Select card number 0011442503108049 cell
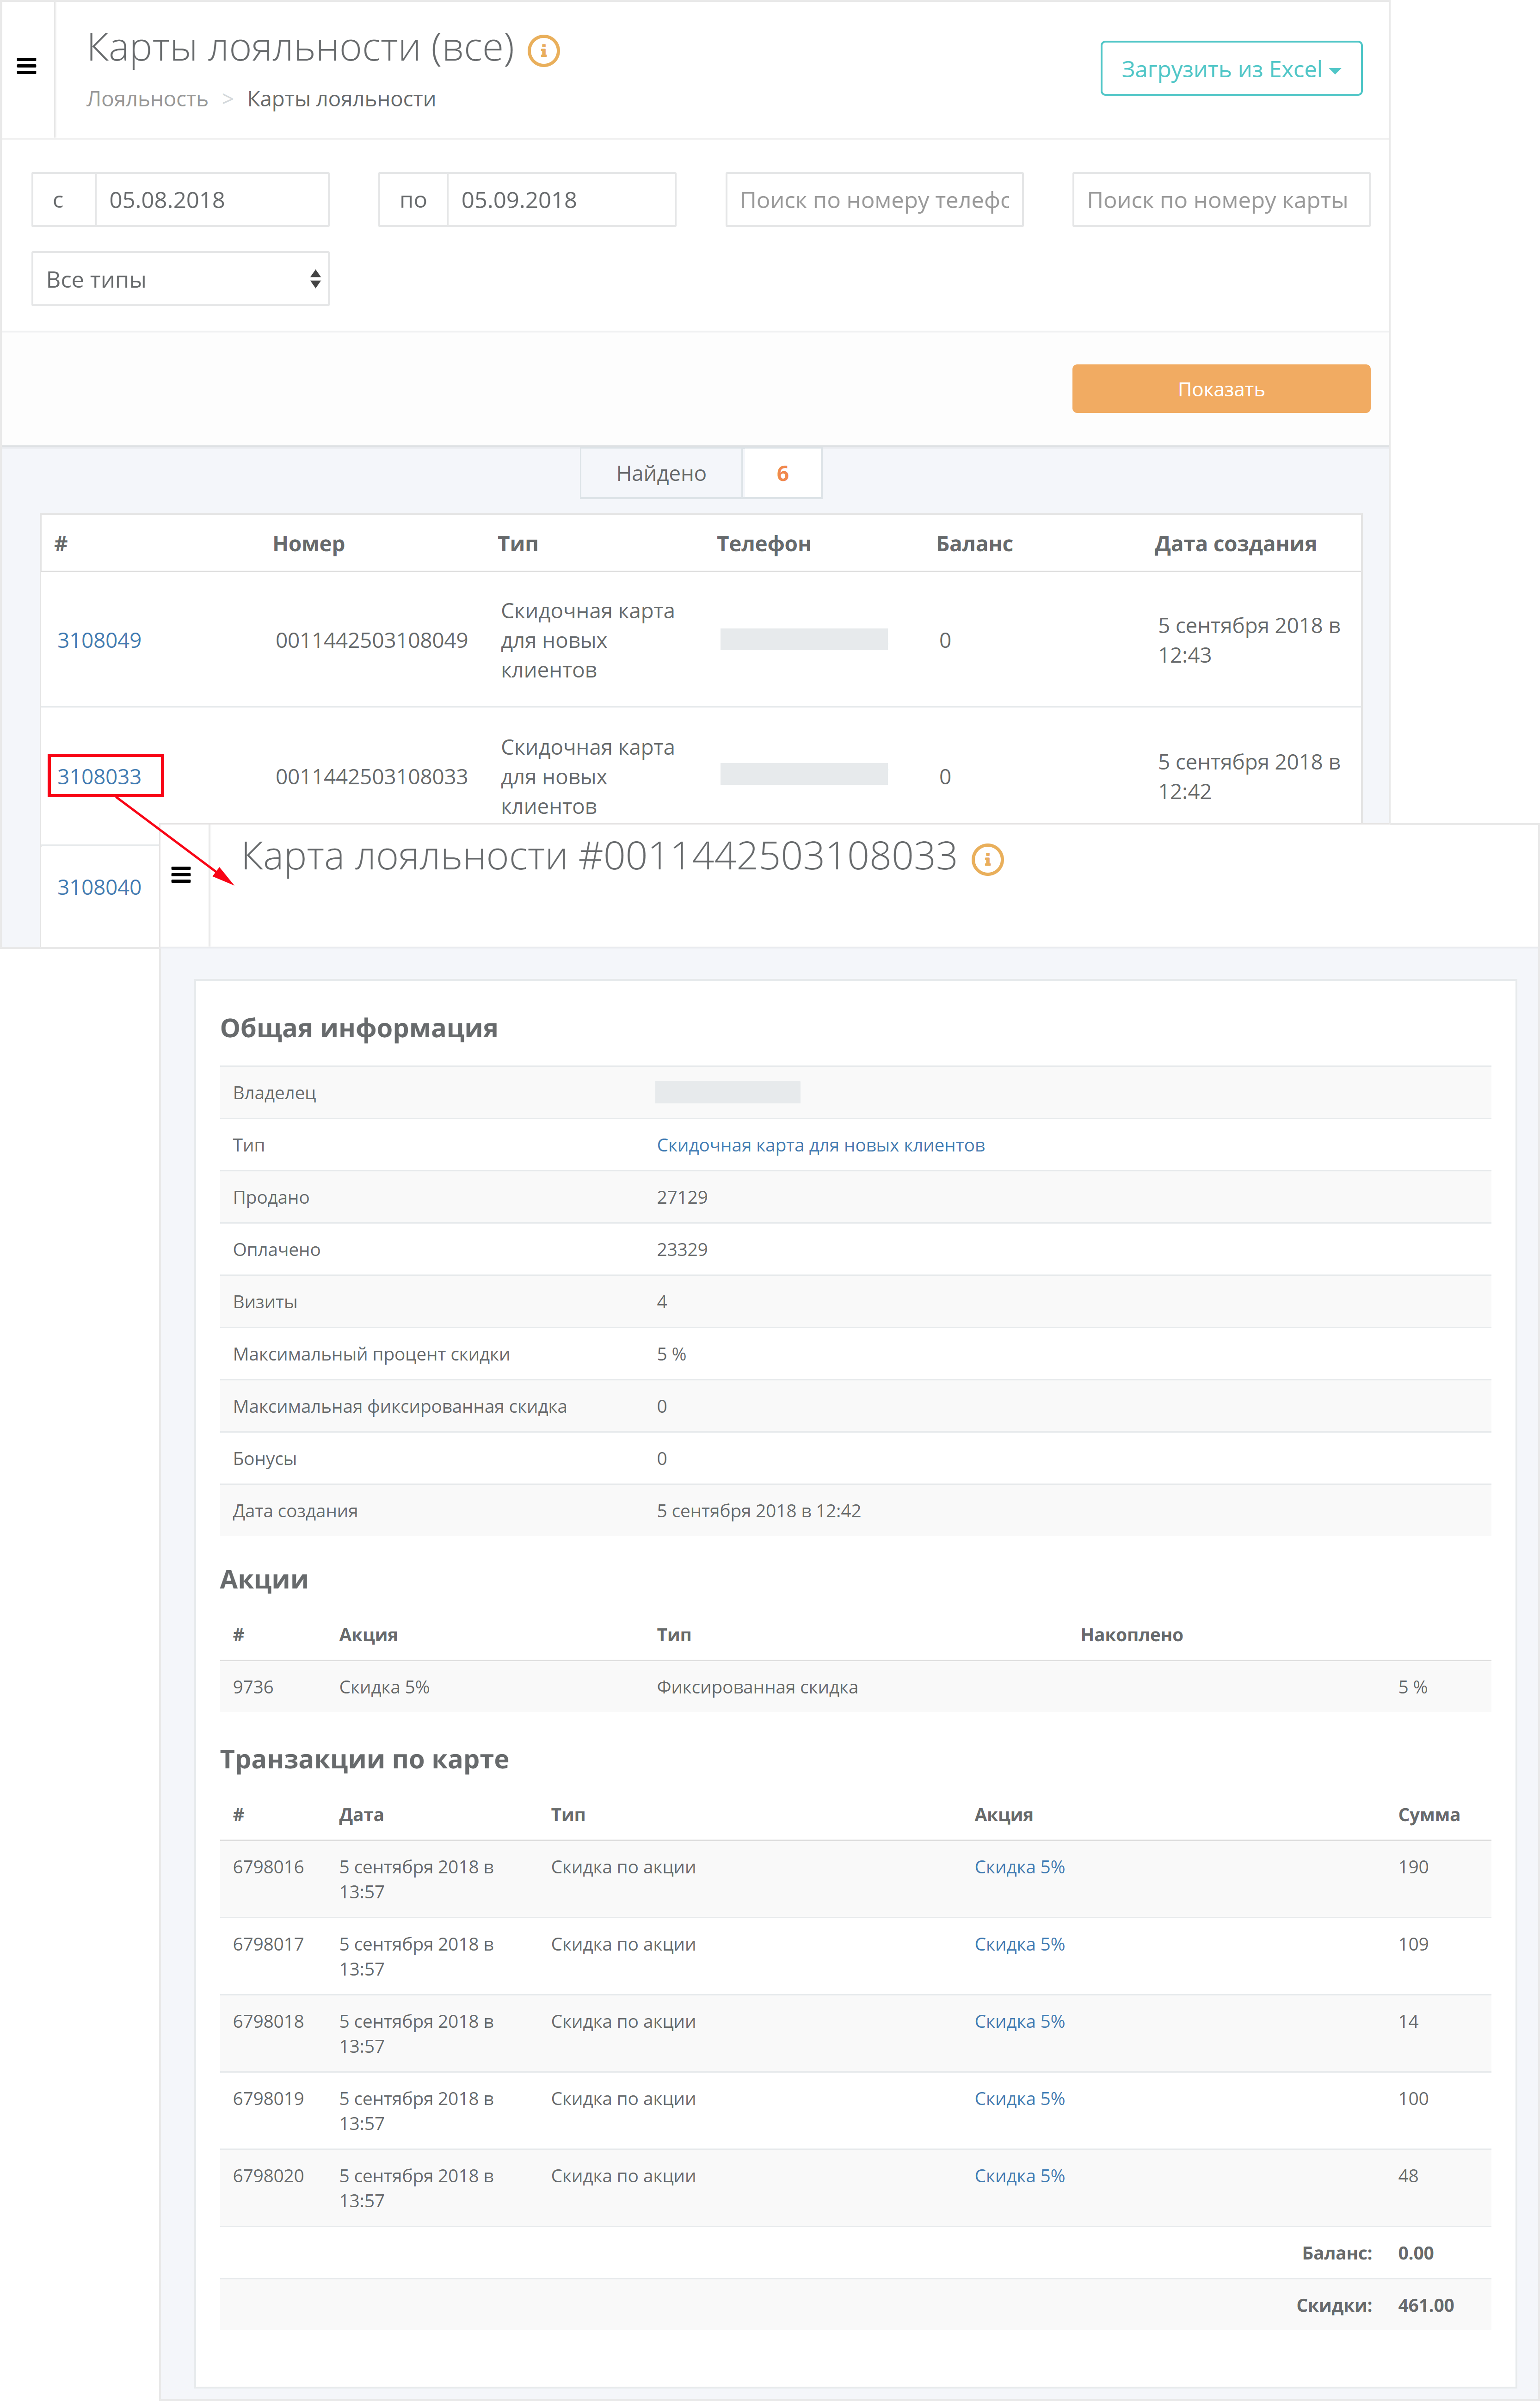 coord(371,640)
